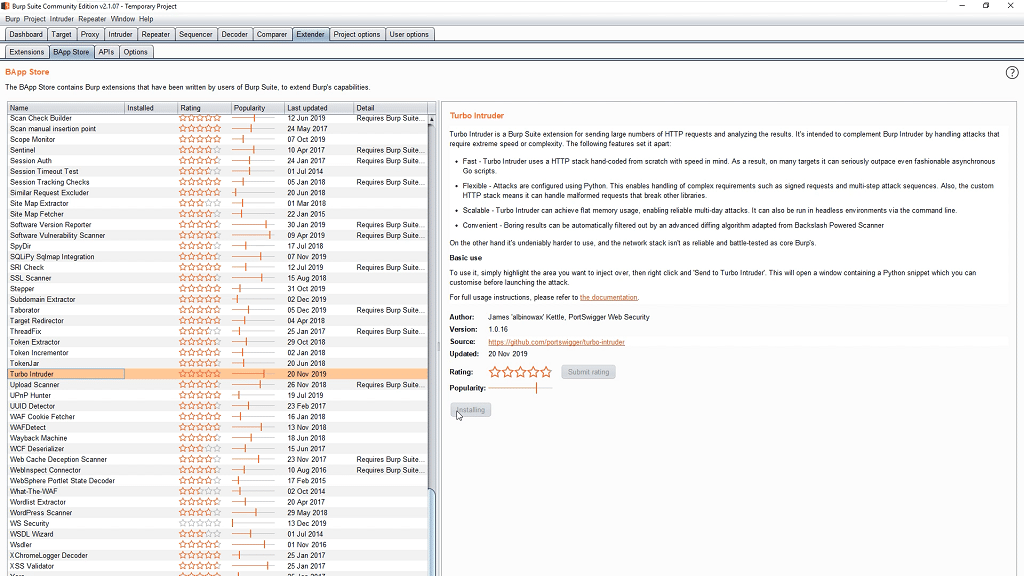Click the Turbo Intruder popularity bar in details
Screen dimensions: 1024x576
point(520,388)
